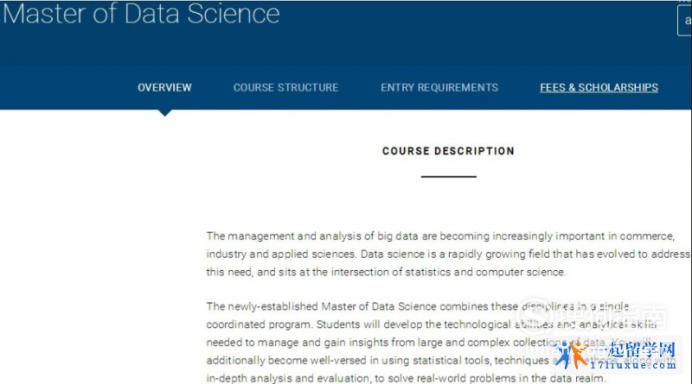Click the short divider line under COURSE DESCRIPTION
The height and width of the screenshot is (384, 692).
tap(448, 177)
